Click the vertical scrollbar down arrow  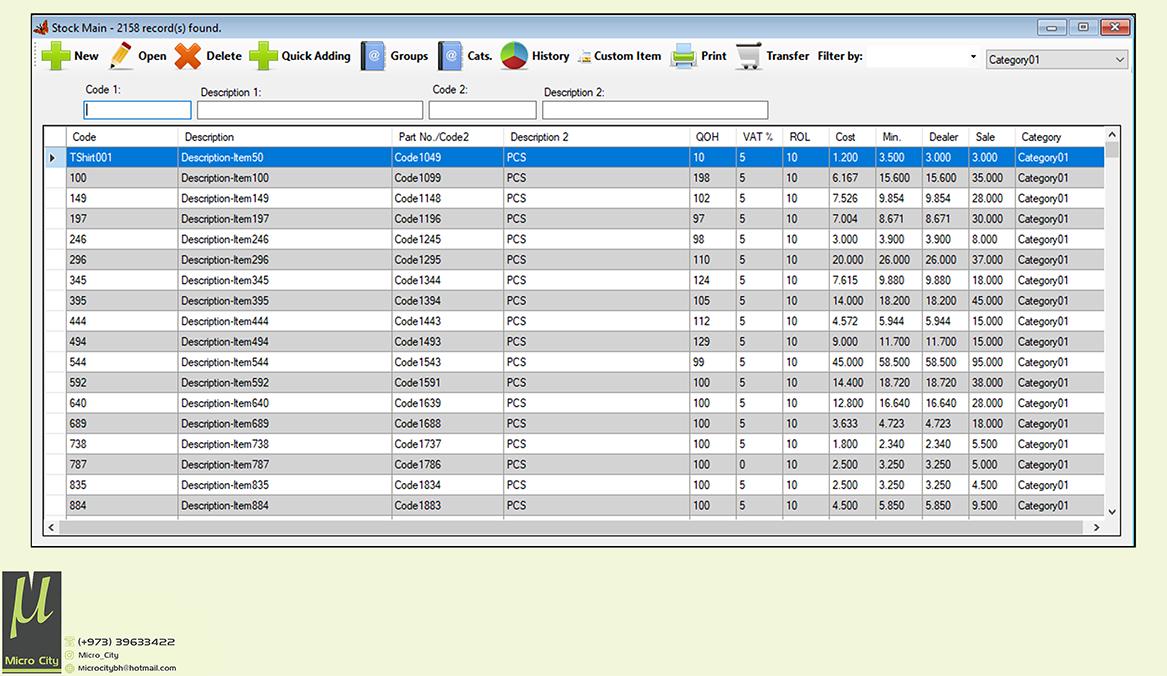1112,511
